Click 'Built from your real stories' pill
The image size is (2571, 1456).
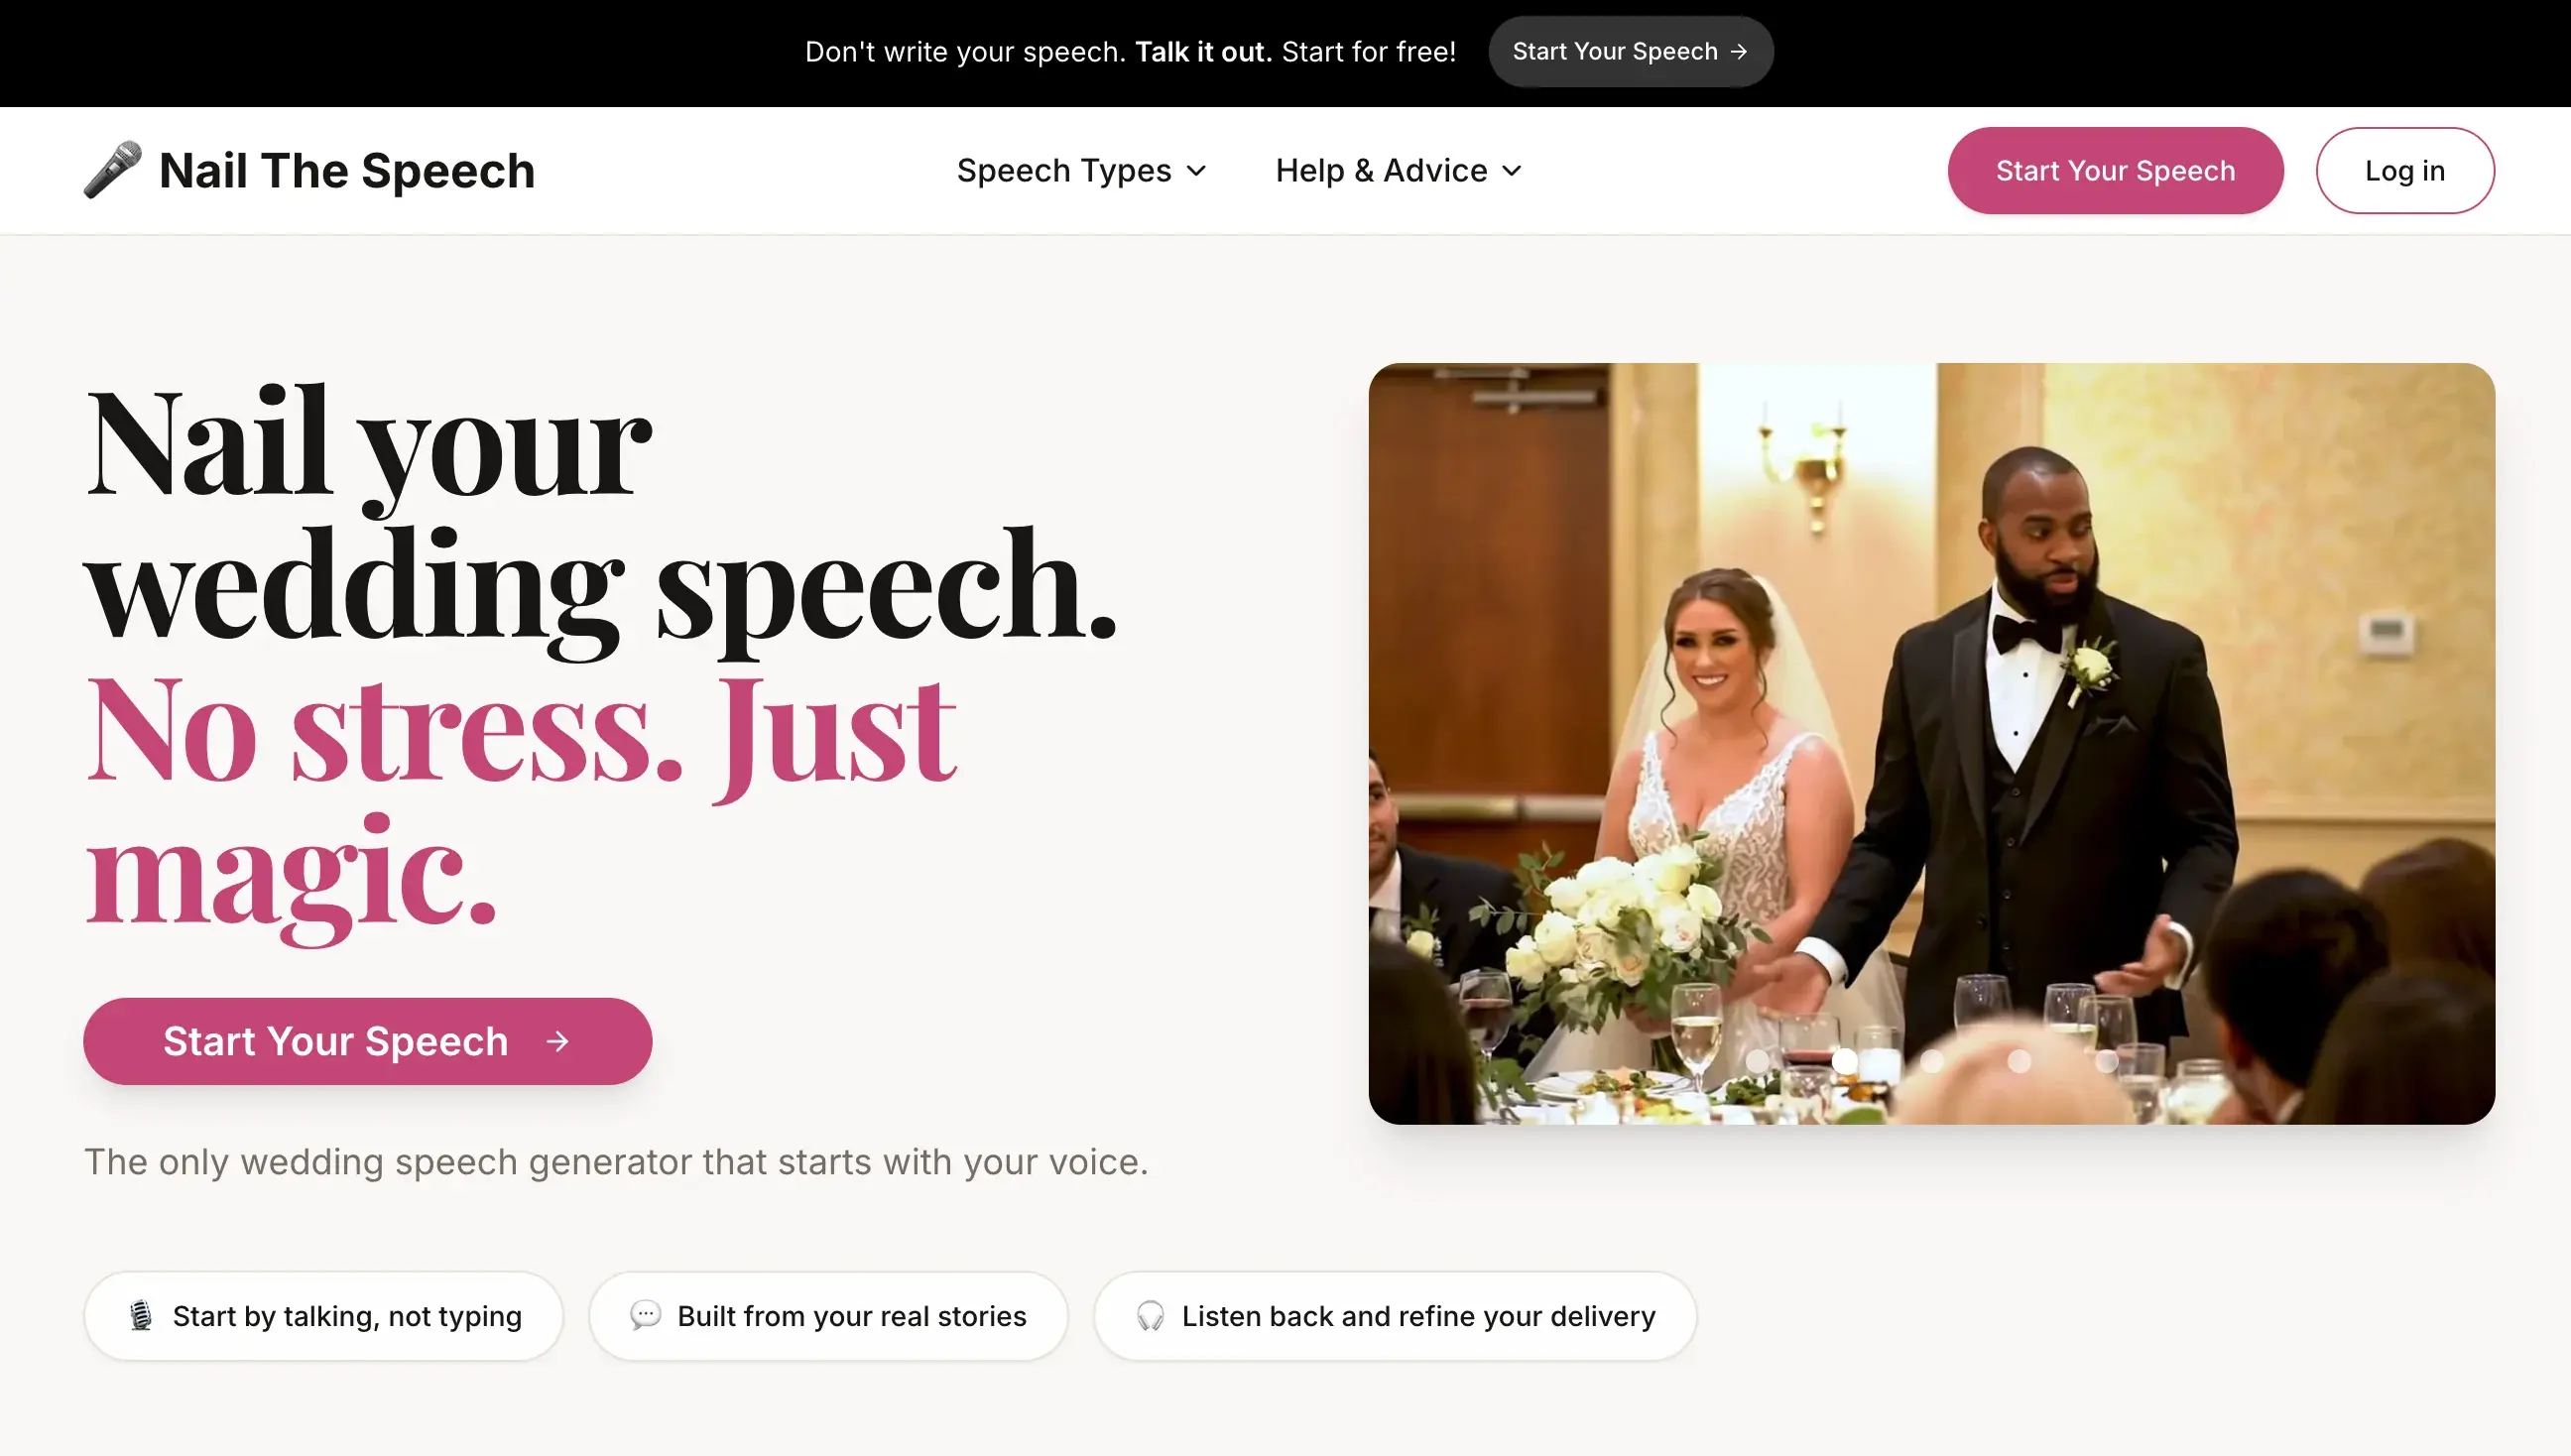[828, 1316]
